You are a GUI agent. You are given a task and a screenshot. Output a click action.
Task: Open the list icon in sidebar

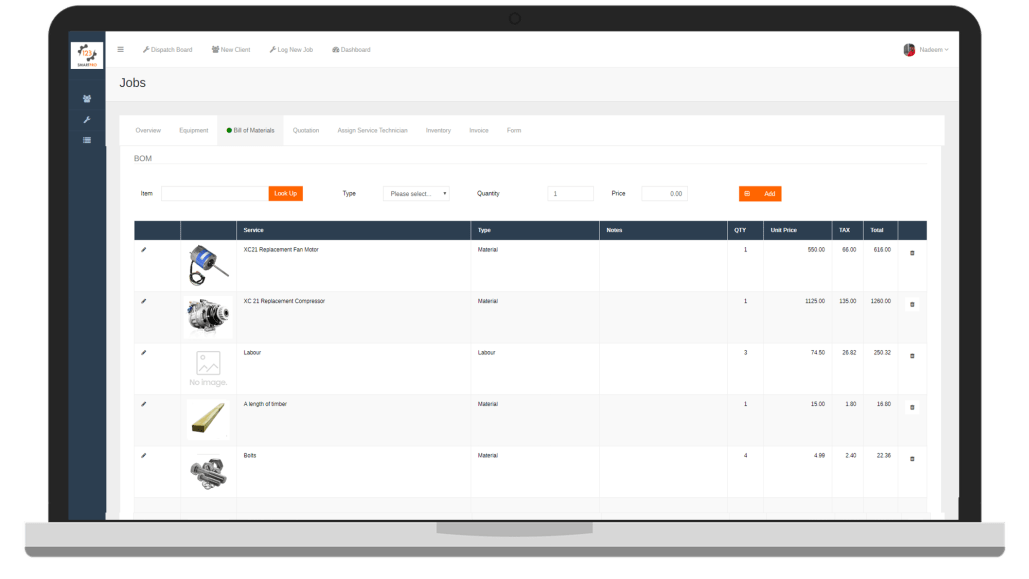(x=87, y=140)
